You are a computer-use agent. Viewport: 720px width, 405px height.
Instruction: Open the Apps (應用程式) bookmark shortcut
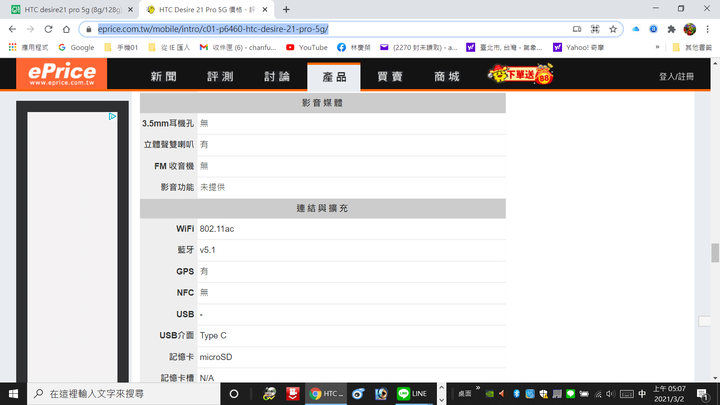(28, 47)
